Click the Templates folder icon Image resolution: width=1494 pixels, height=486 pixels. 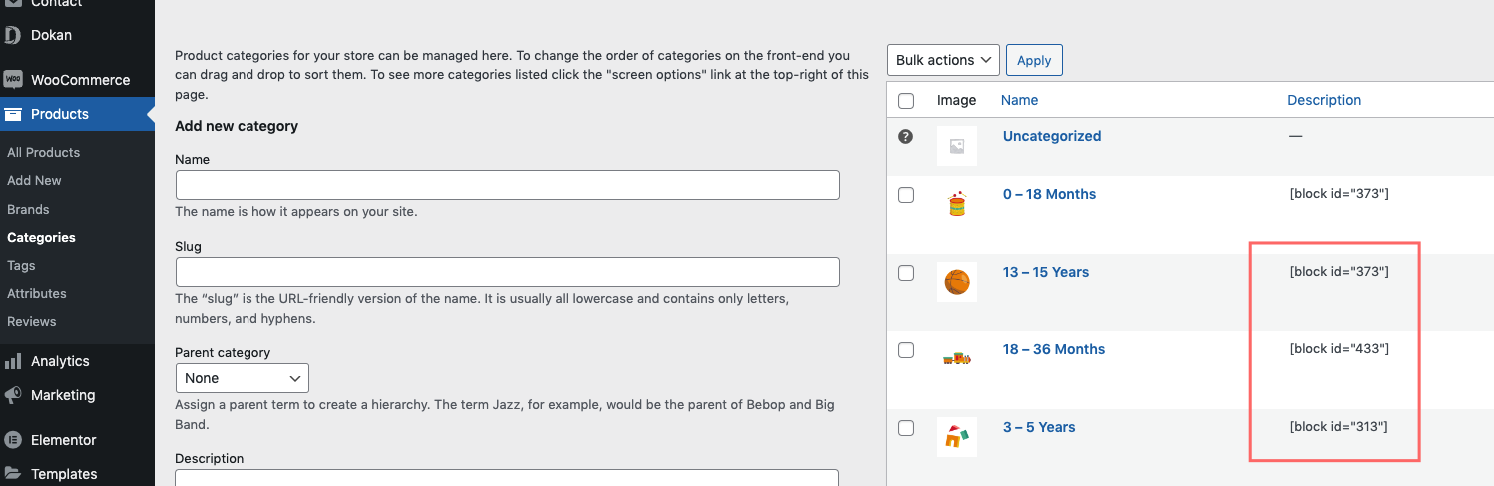point(13,474)
